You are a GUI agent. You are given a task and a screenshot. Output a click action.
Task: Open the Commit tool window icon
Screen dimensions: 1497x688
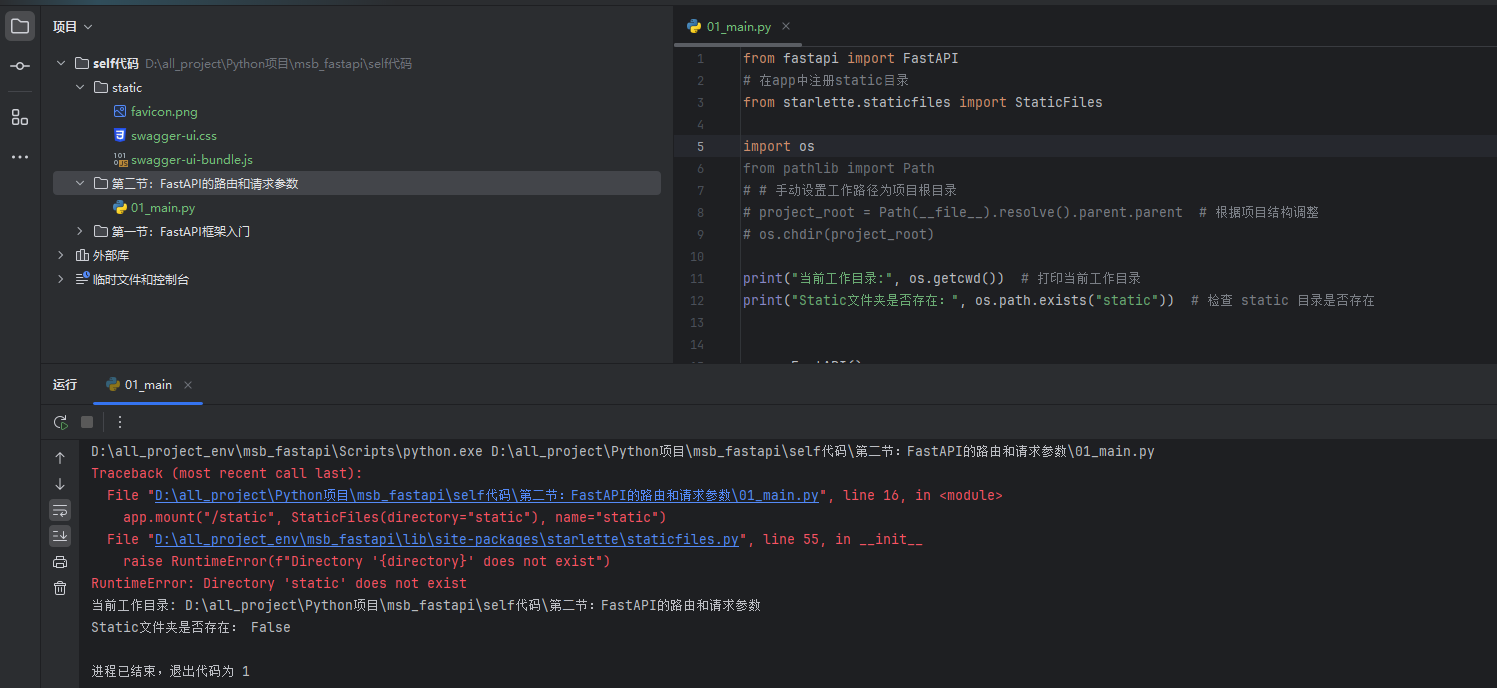(20, 66)
